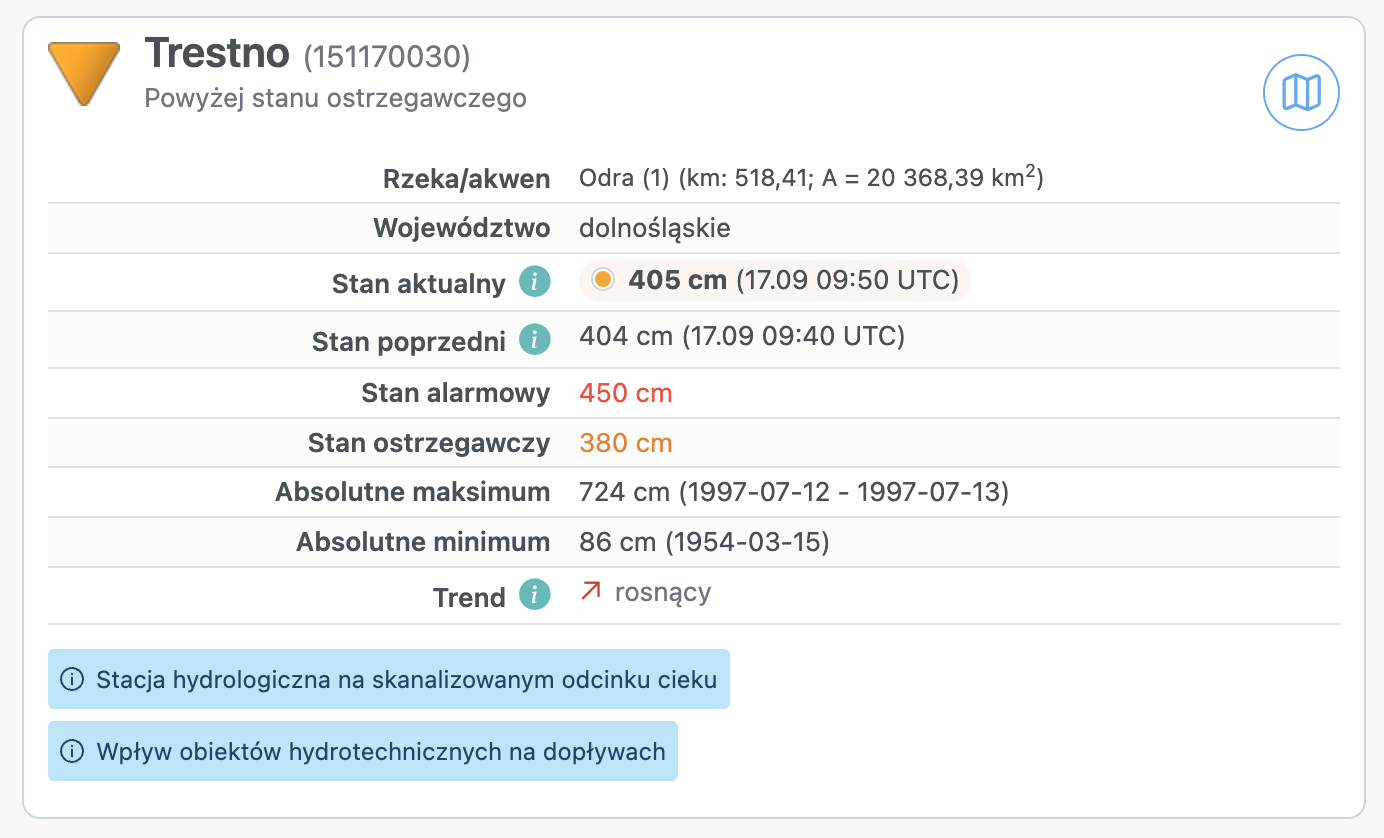Click the Powyżej stanu ostrzegawczego subtitle
The image size is (1384, 838).
coord(335,99)
